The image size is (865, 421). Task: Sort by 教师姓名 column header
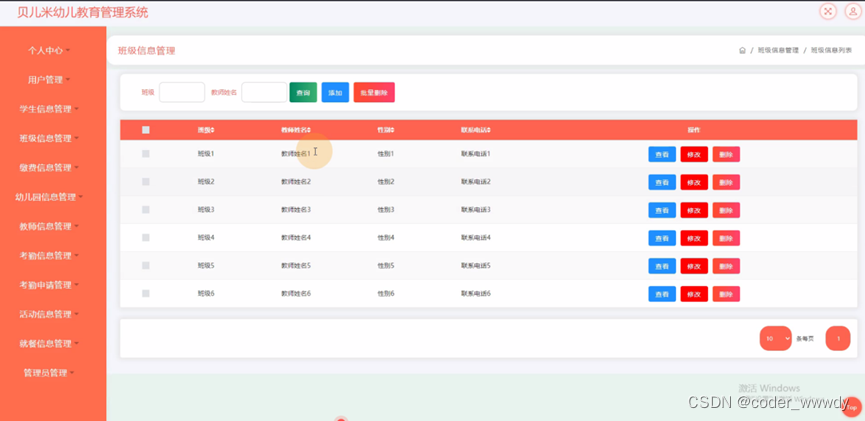click(x=296, y=130)
